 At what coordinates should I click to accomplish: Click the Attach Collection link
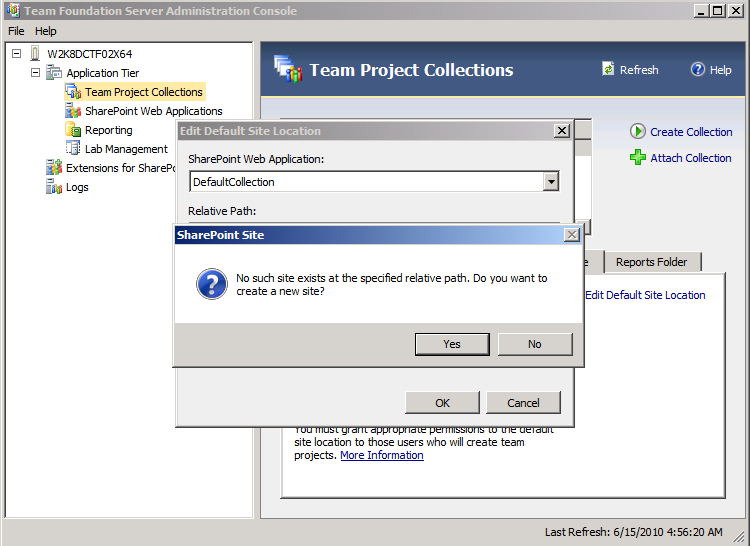pos(691,158)
